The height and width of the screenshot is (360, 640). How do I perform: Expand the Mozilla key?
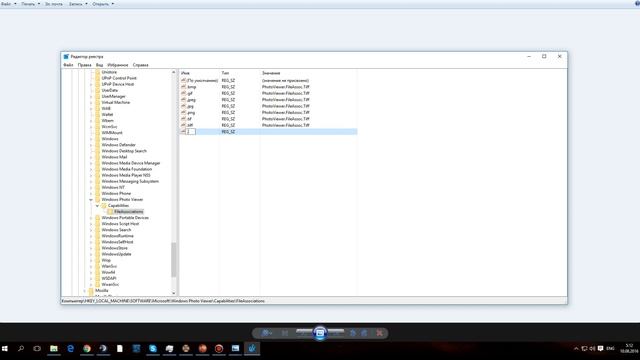click(x=84, y=291)
